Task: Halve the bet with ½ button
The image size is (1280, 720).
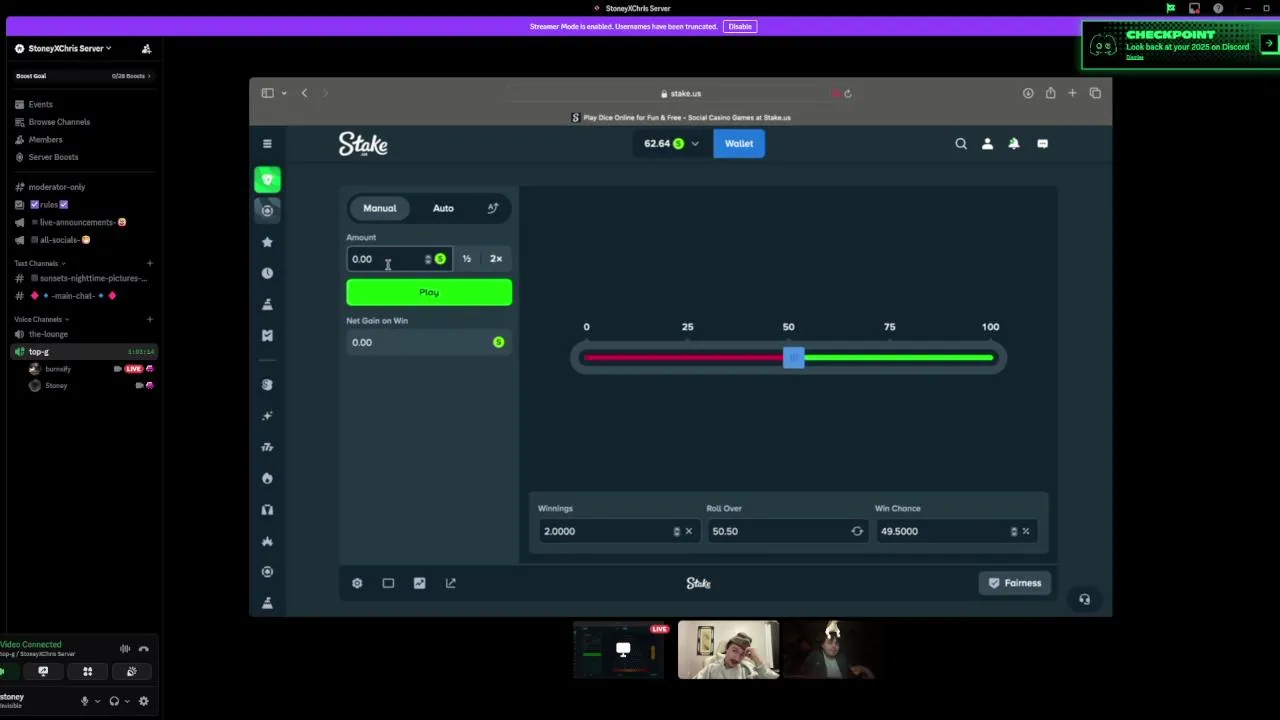Action: (x=466, y=259)
